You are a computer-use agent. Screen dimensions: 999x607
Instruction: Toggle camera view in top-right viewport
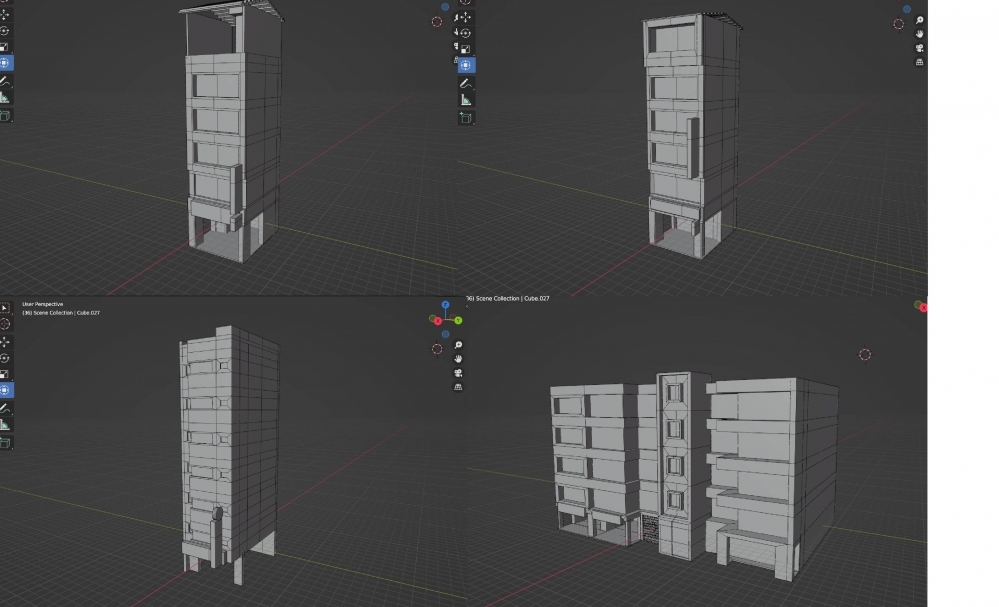[919, 48]
